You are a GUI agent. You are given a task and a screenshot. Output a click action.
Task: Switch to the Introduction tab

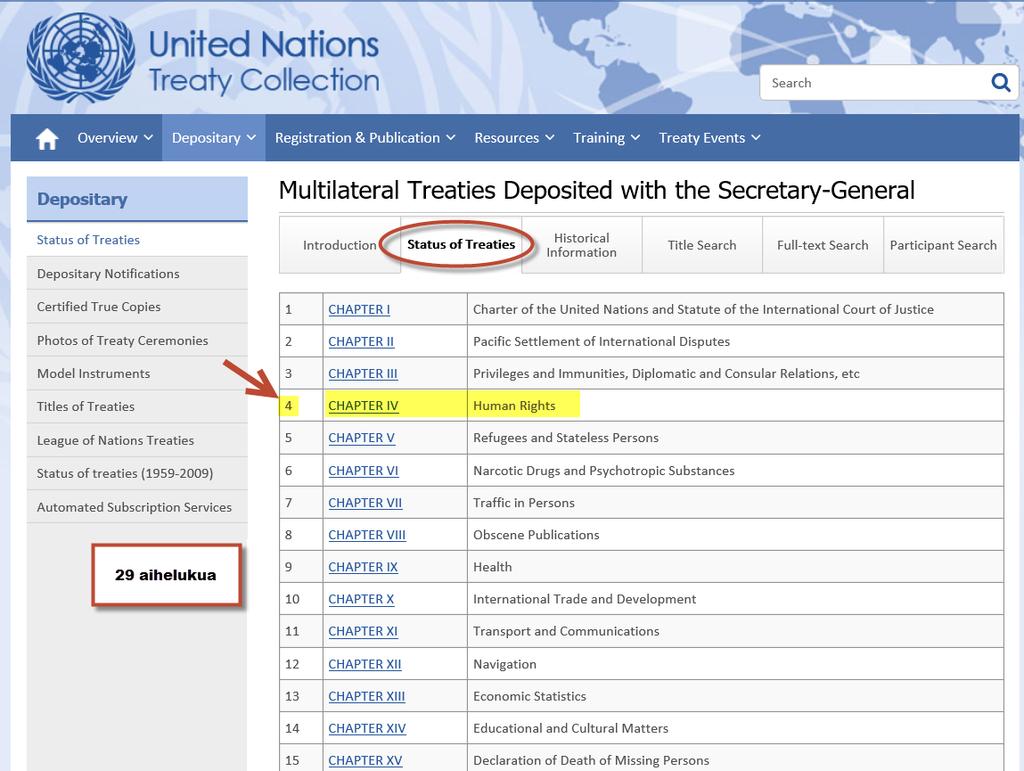point(340,245)
